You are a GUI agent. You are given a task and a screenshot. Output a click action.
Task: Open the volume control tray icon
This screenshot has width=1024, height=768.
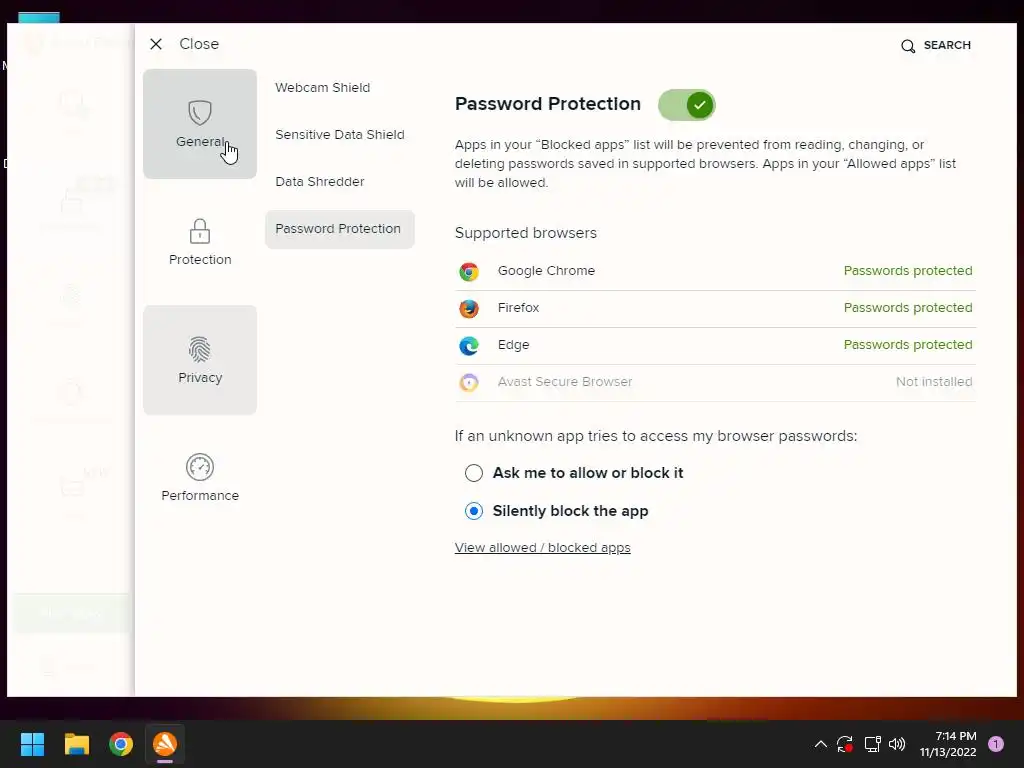point(897,744)
